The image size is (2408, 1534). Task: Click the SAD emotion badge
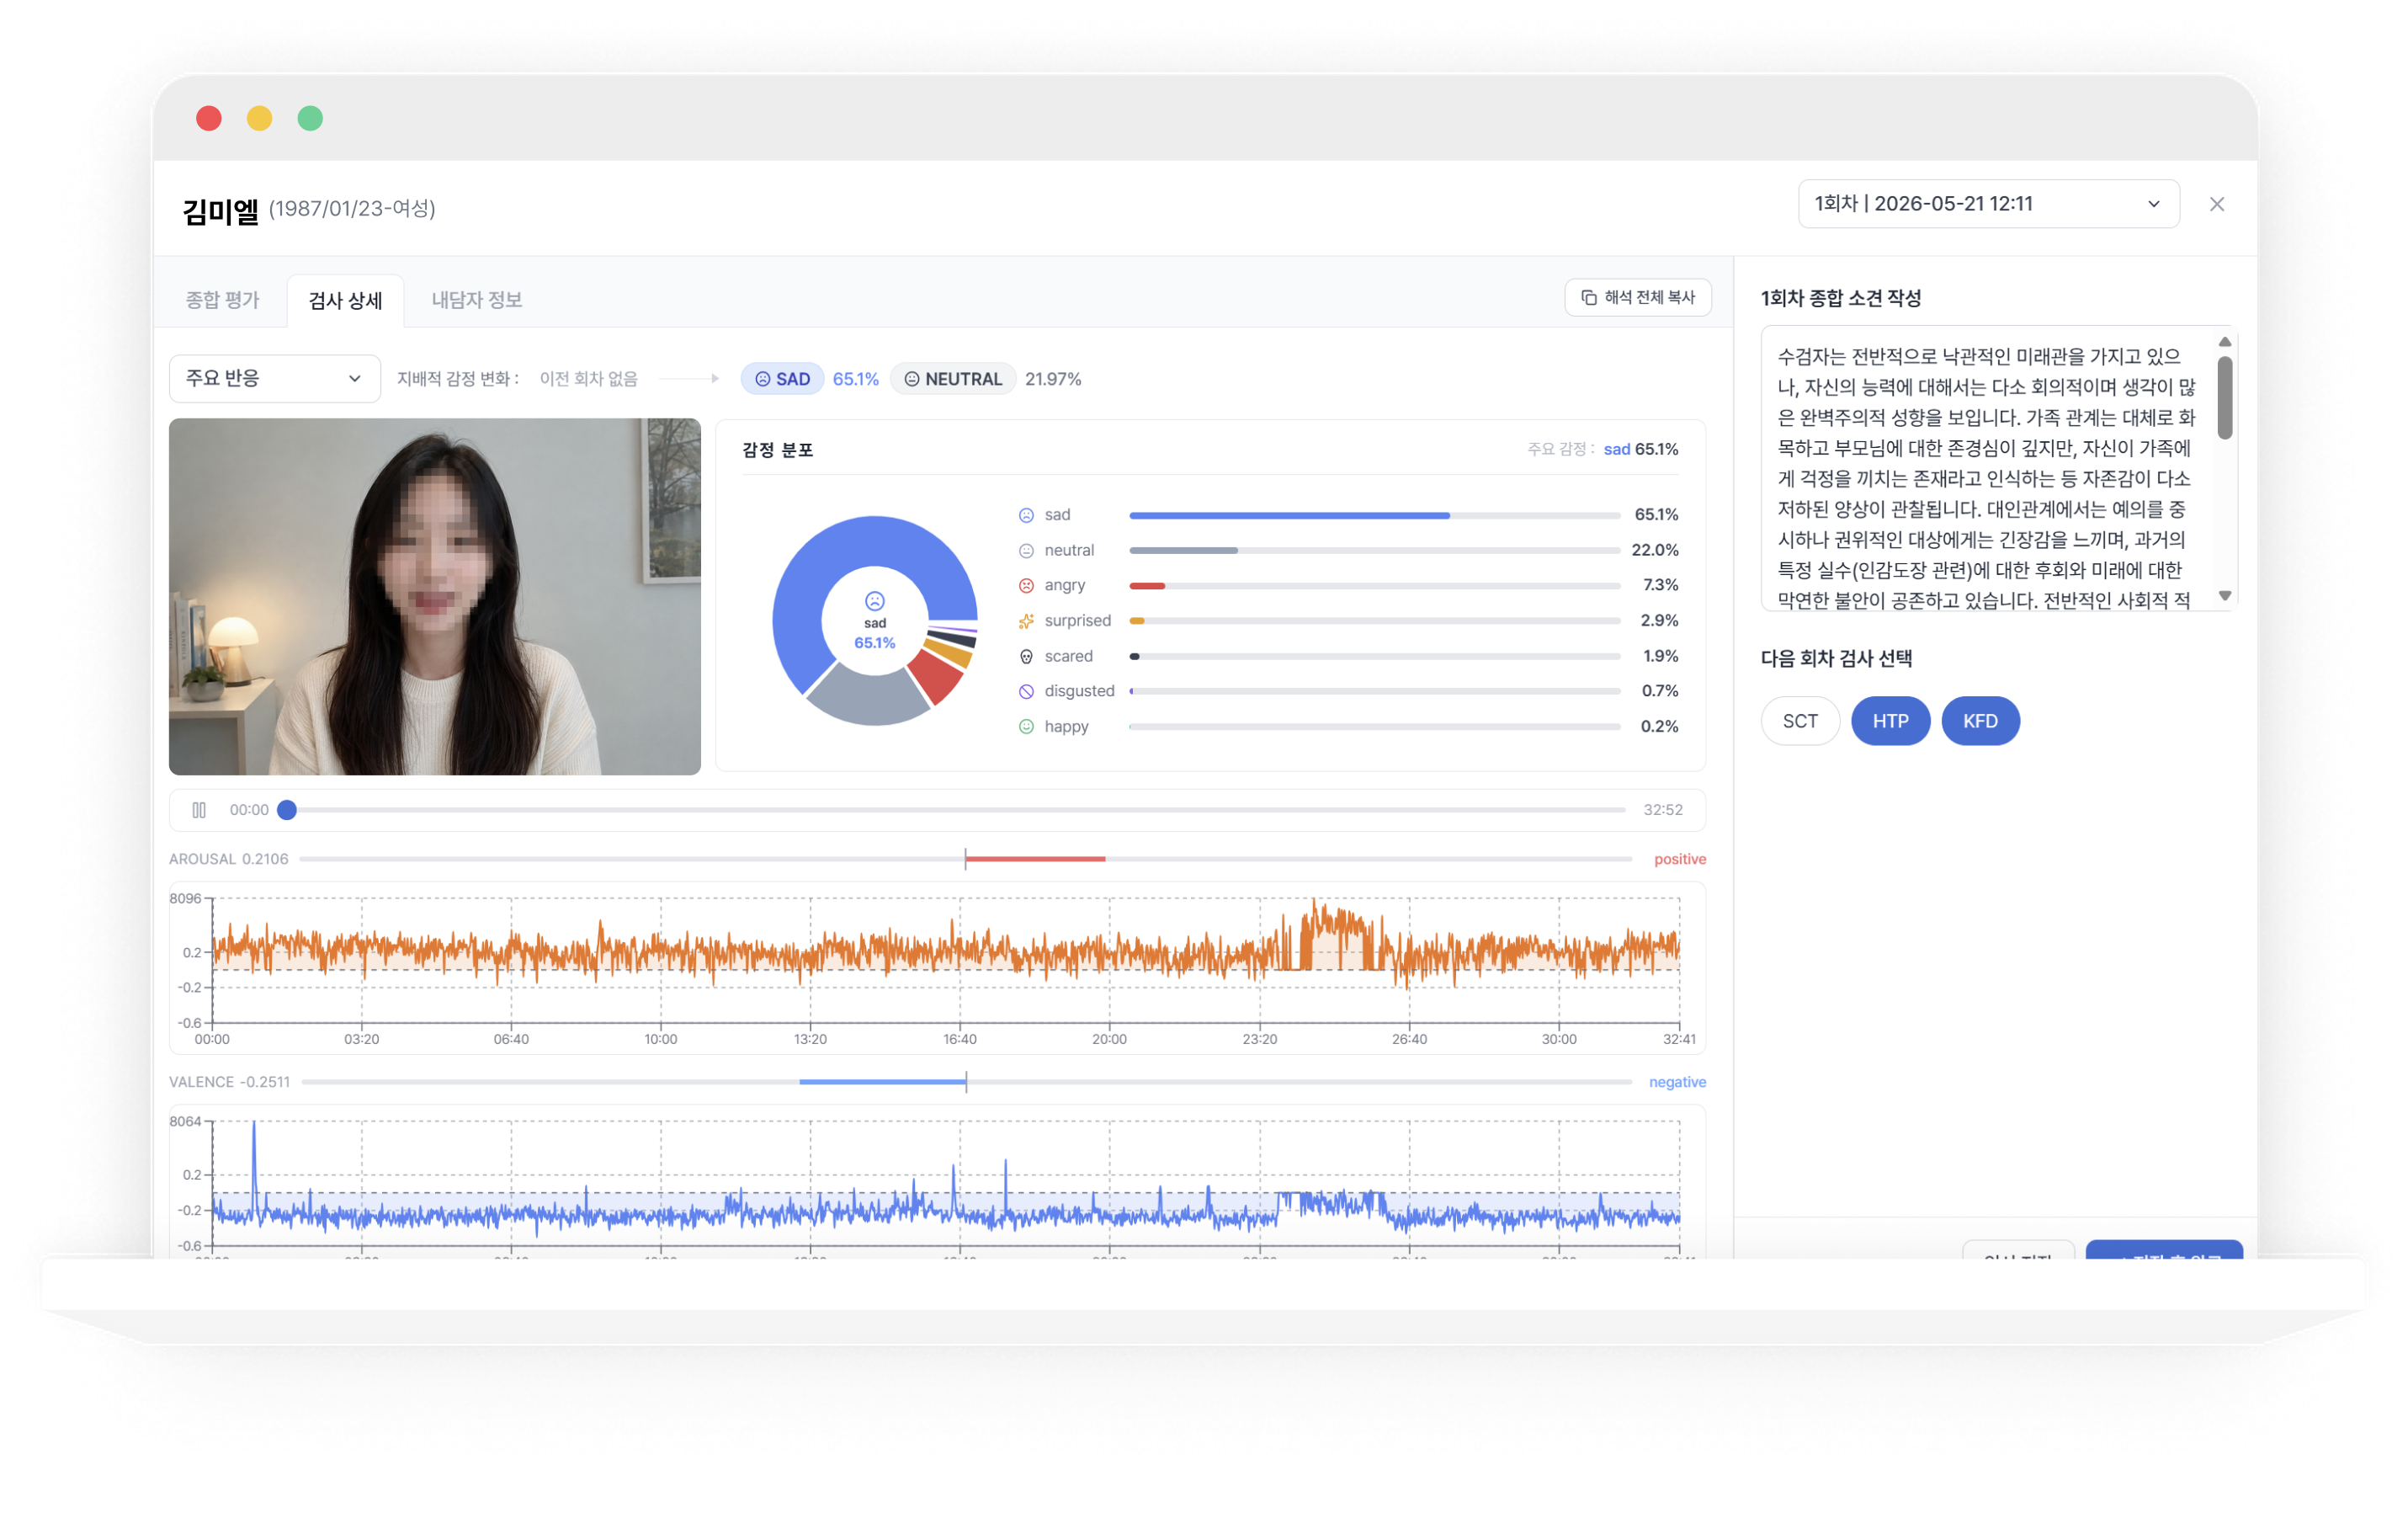tap(782, 379)
